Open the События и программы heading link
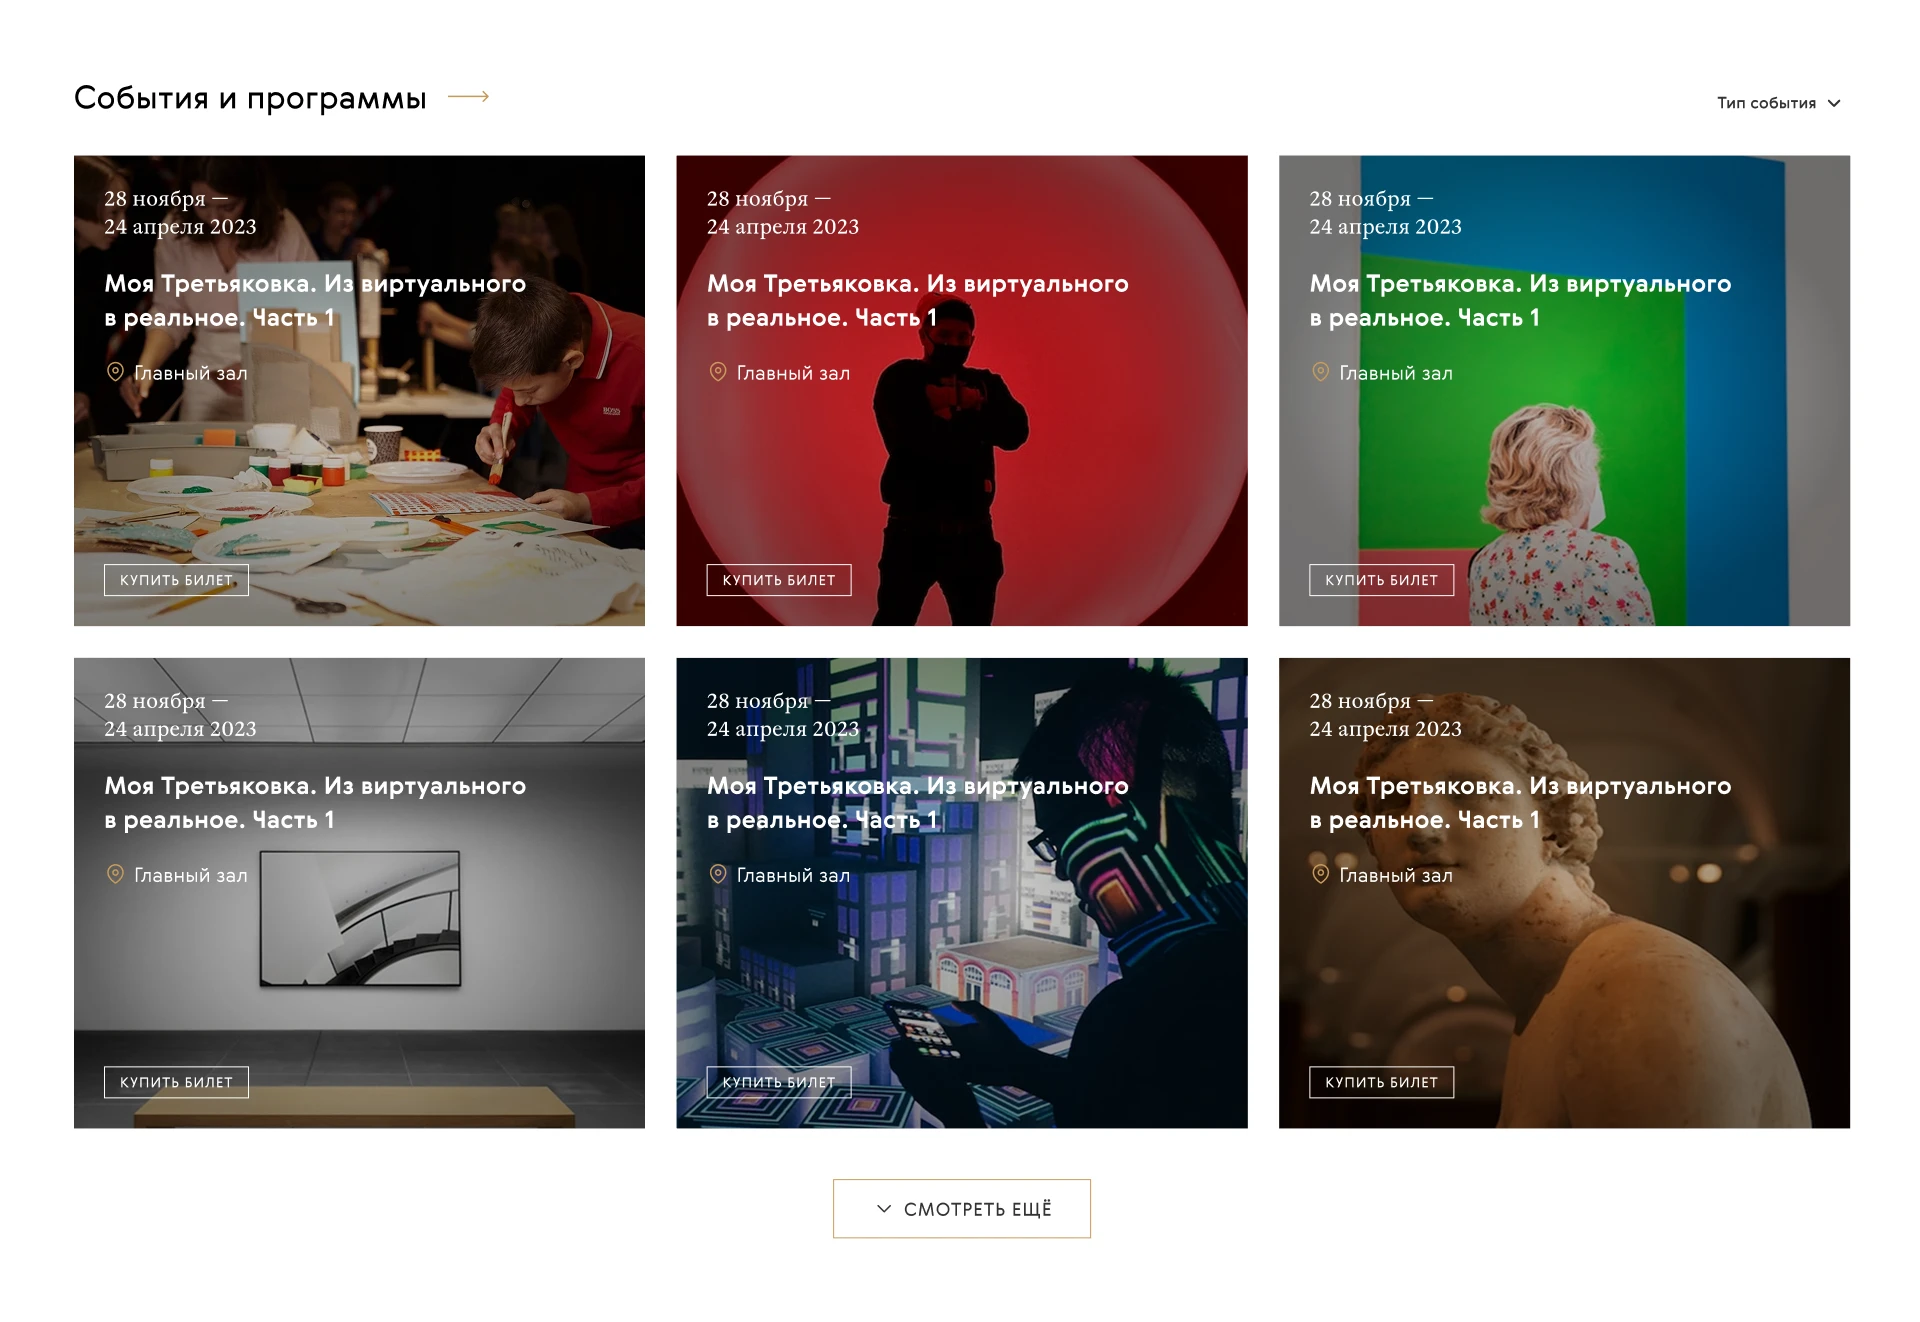Screen dimensions: 1920x1322 (250, 98)
